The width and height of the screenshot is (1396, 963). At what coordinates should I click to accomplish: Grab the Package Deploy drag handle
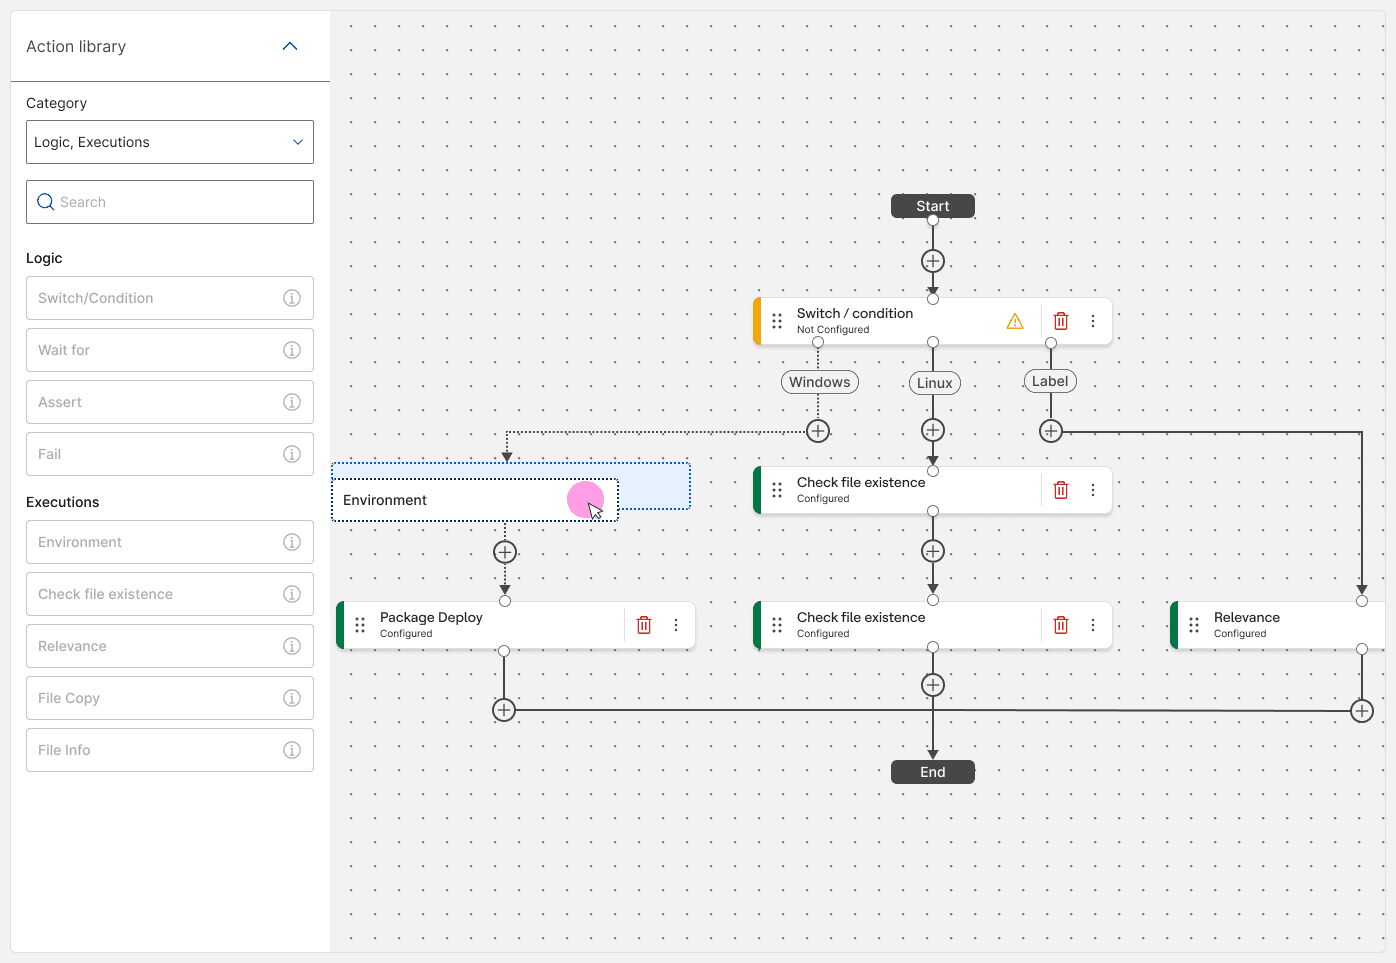pos(360,625)
